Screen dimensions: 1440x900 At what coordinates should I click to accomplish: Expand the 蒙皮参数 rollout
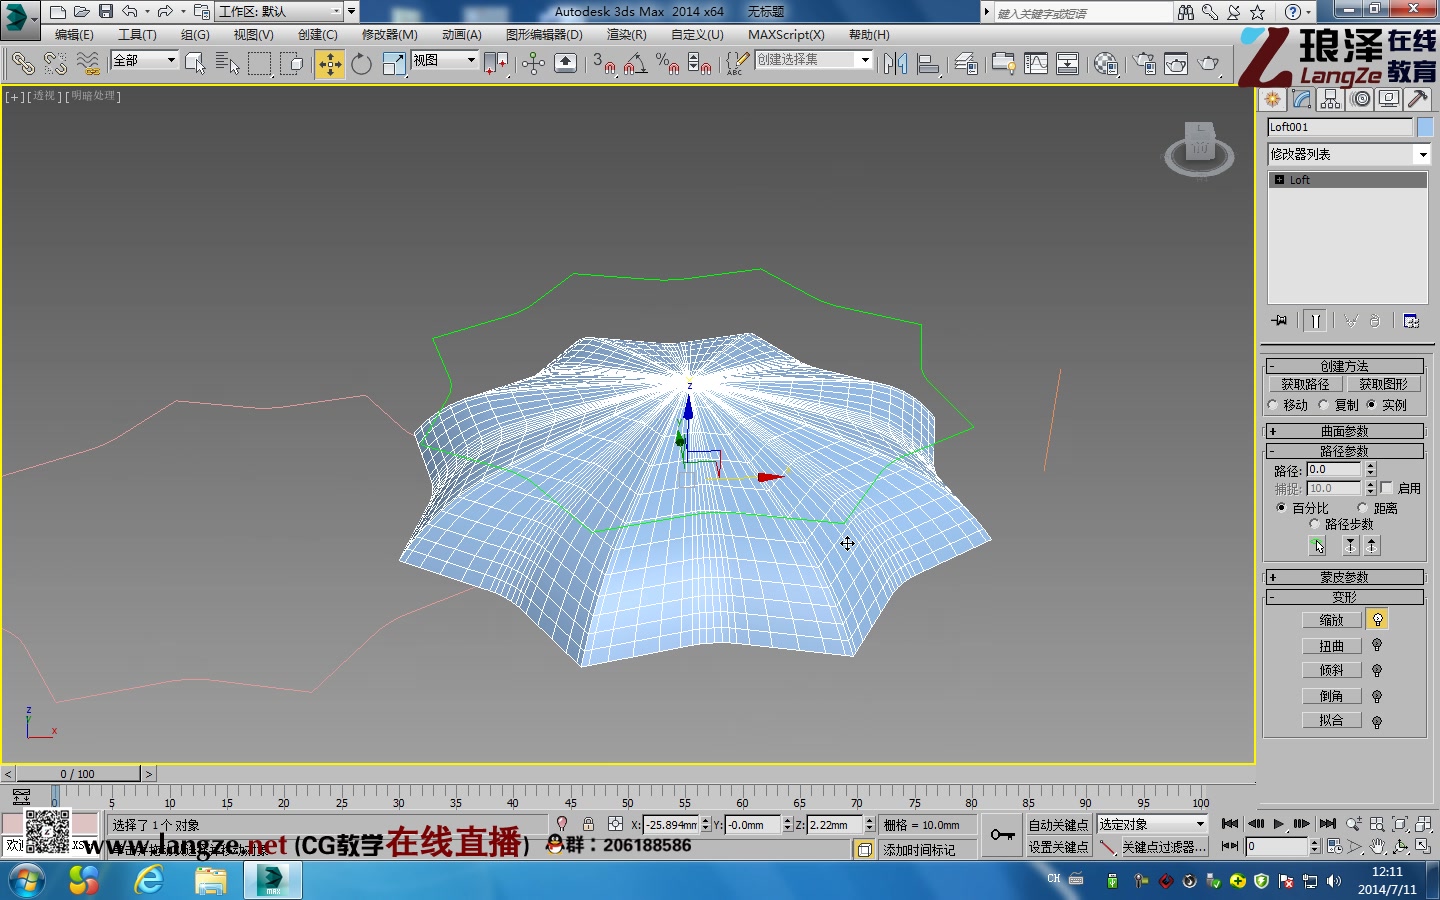point(1344,577)
